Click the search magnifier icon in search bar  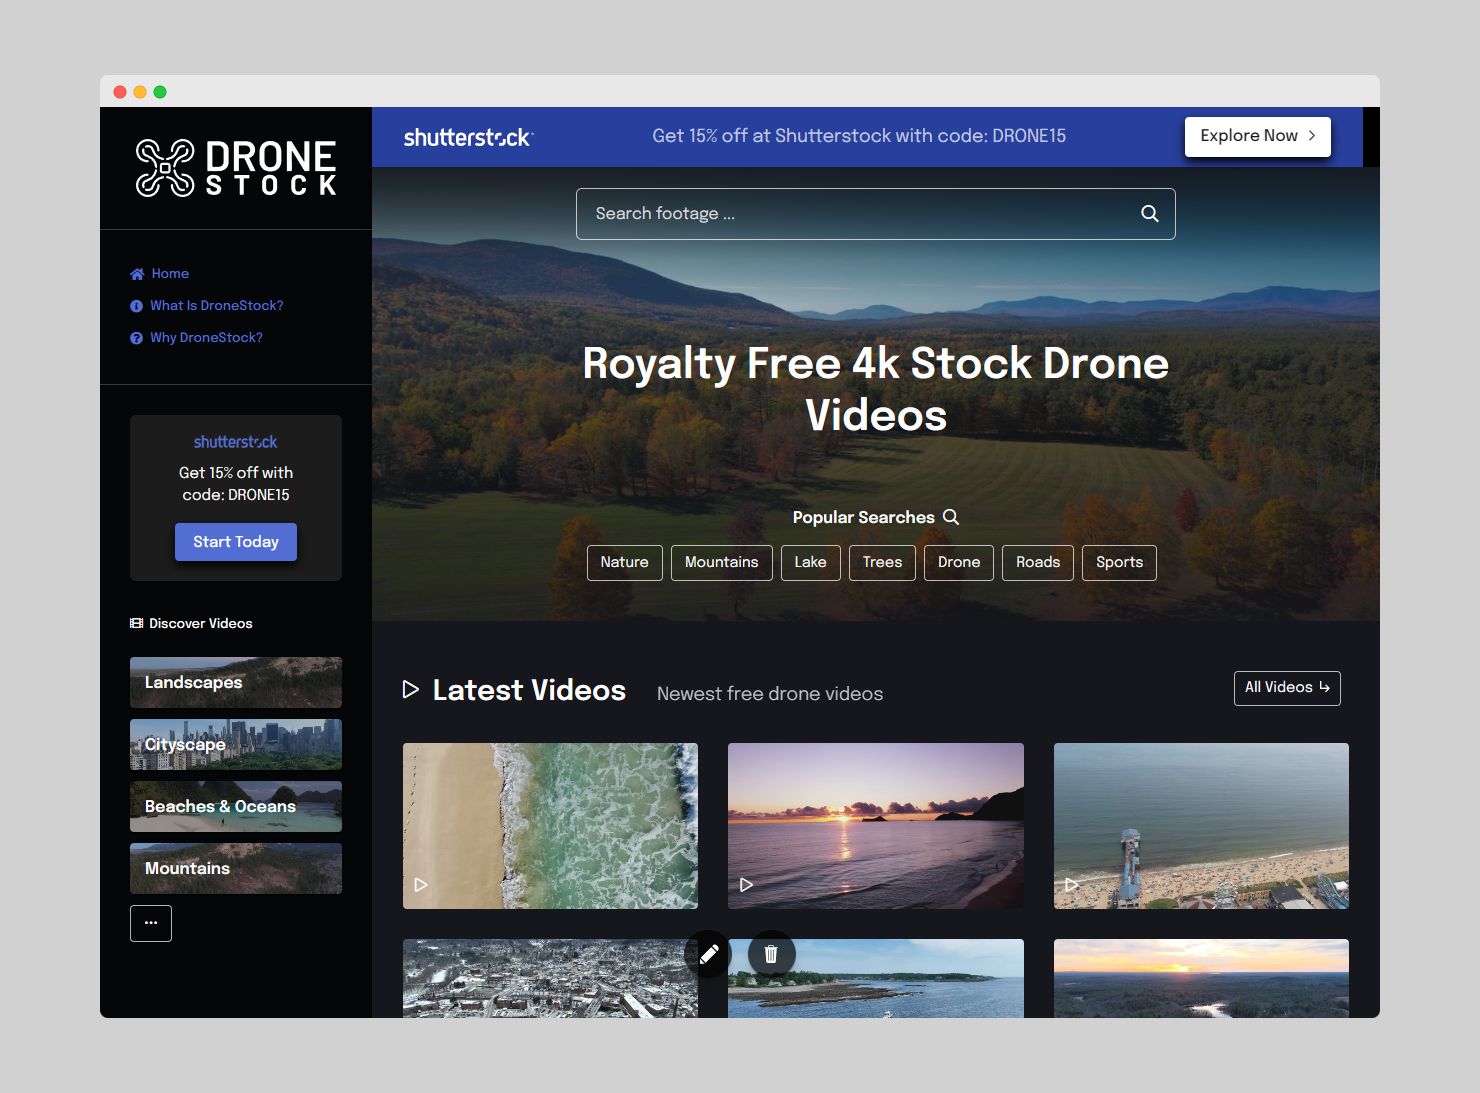(1149, 214)
